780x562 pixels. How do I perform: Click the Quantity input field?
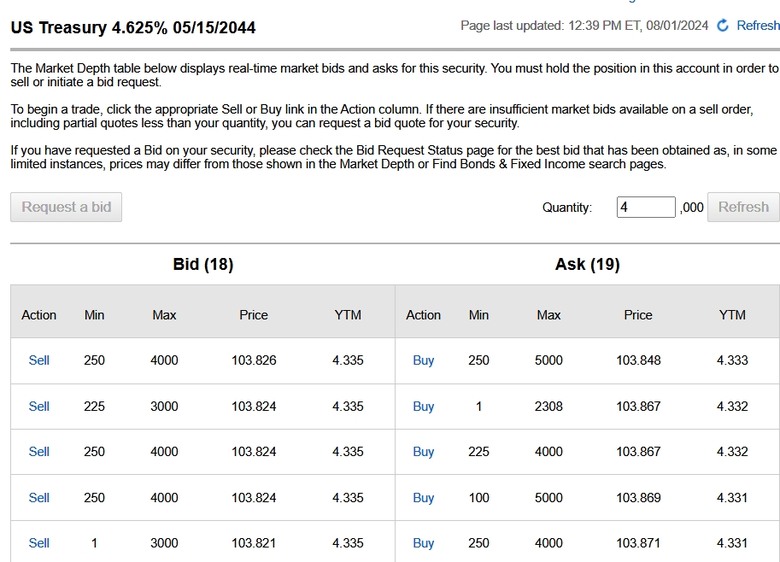tap(646, 207)
